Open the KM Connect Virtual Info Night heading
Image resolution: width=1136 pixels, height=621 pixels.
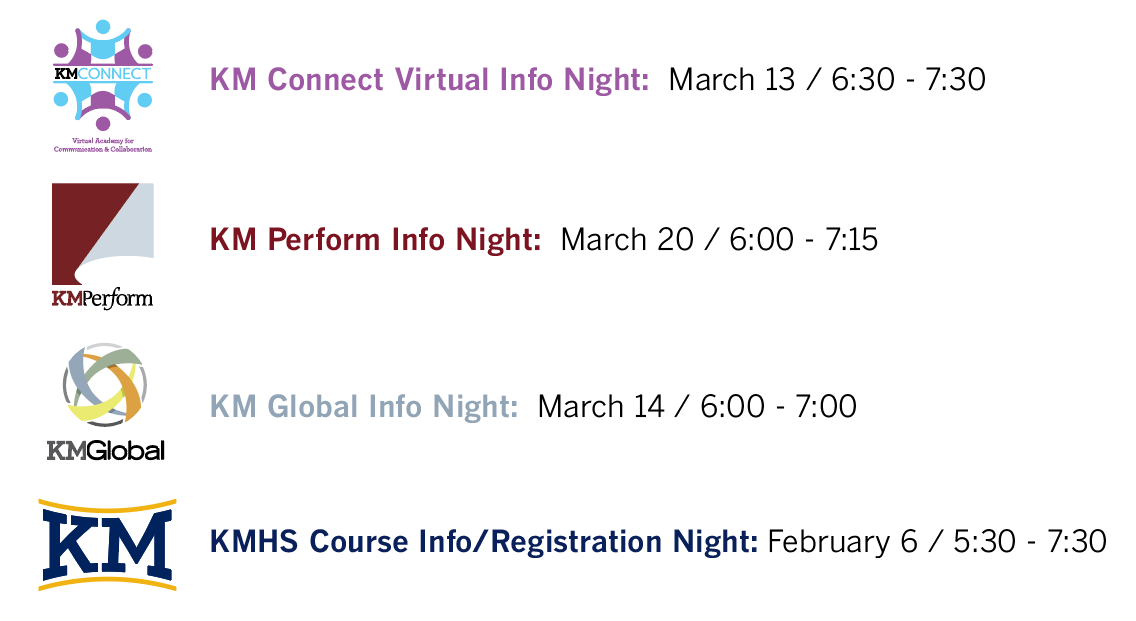click(429, 79)
